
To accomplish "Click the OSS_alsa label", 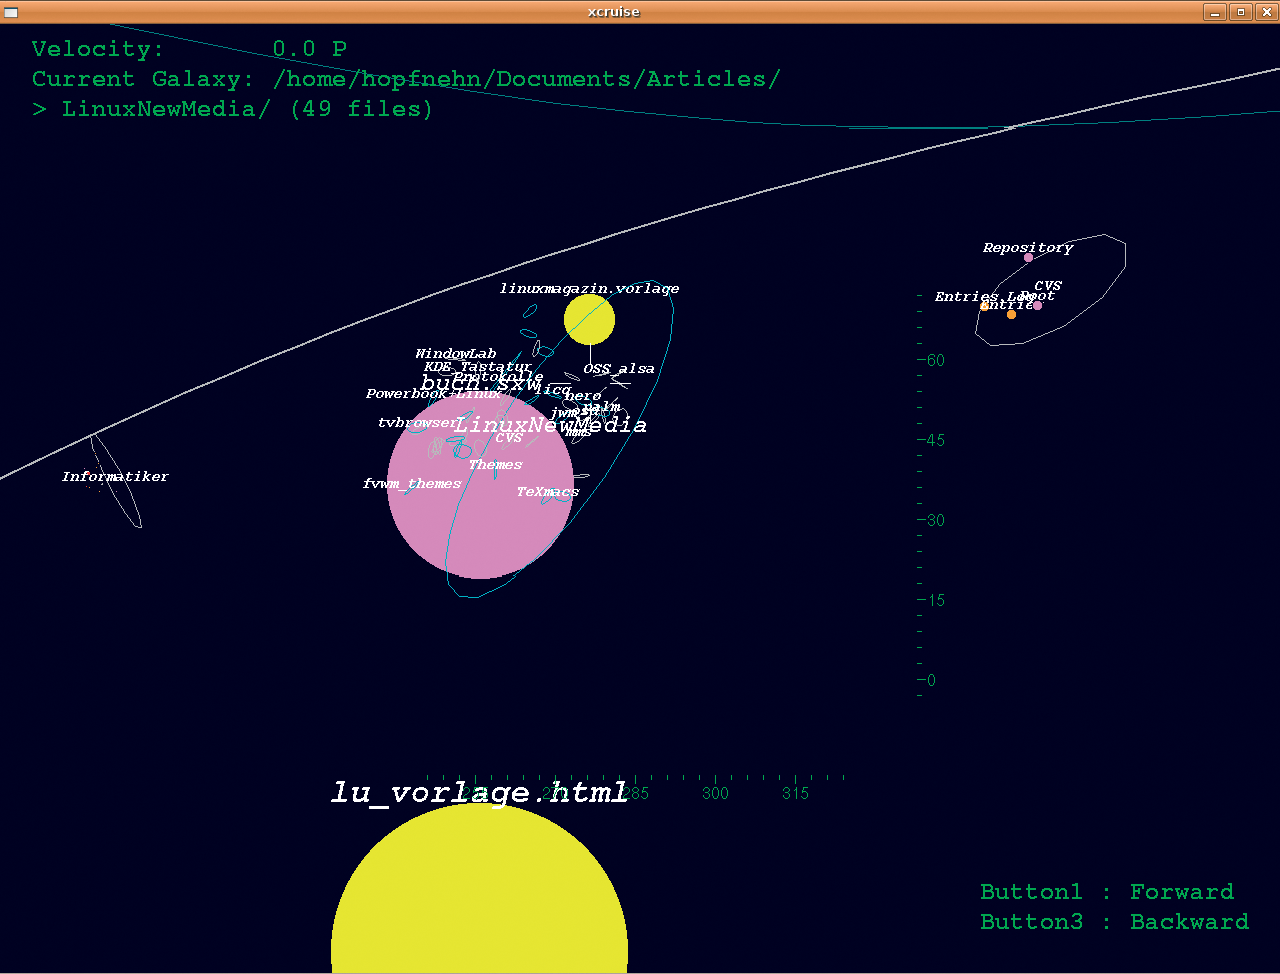I will click(619, 369).
